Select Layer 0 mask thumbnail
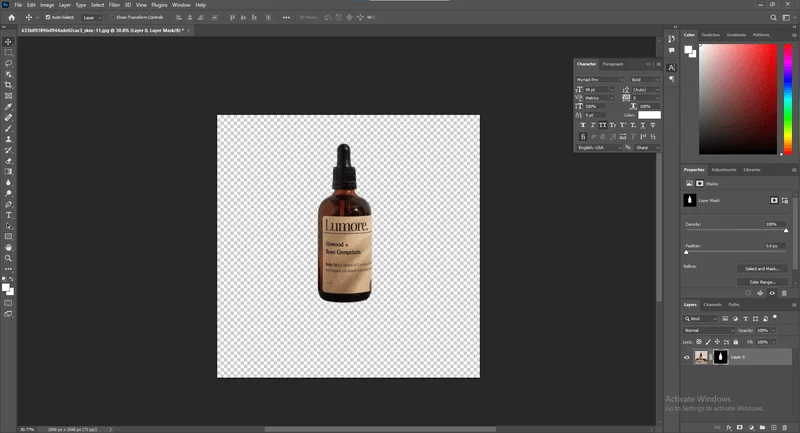The width and height of the screenshot is (800, 433). pyautogui.click(x=720, y=358)
